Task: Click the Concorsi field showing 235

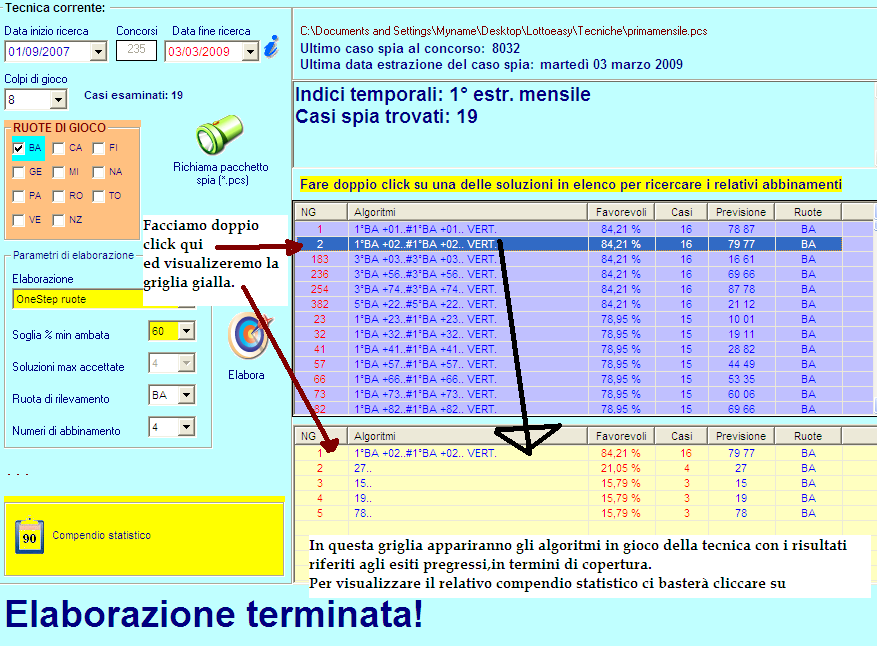Action: click(136, 50)
